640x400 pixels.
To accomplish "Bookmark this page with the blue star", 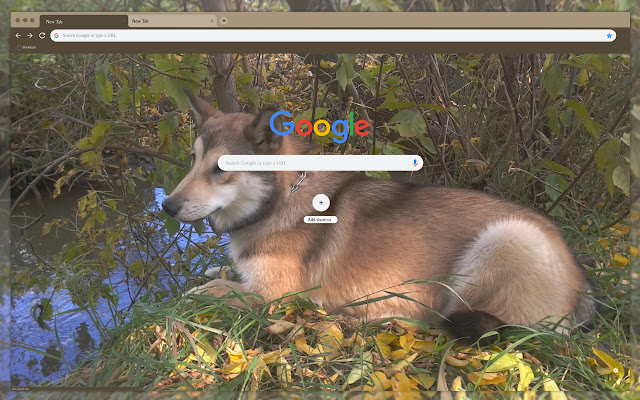I will [609, 36].
